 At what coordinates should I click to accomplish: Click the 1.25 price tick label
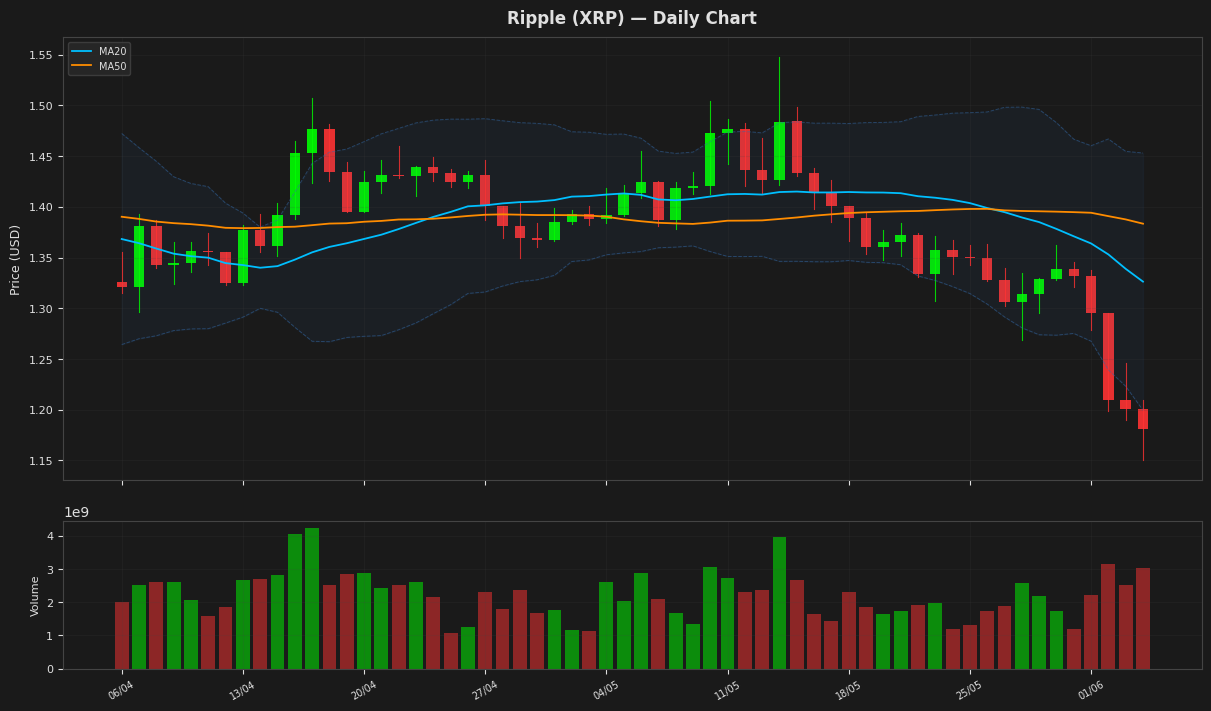click(41, 360)
